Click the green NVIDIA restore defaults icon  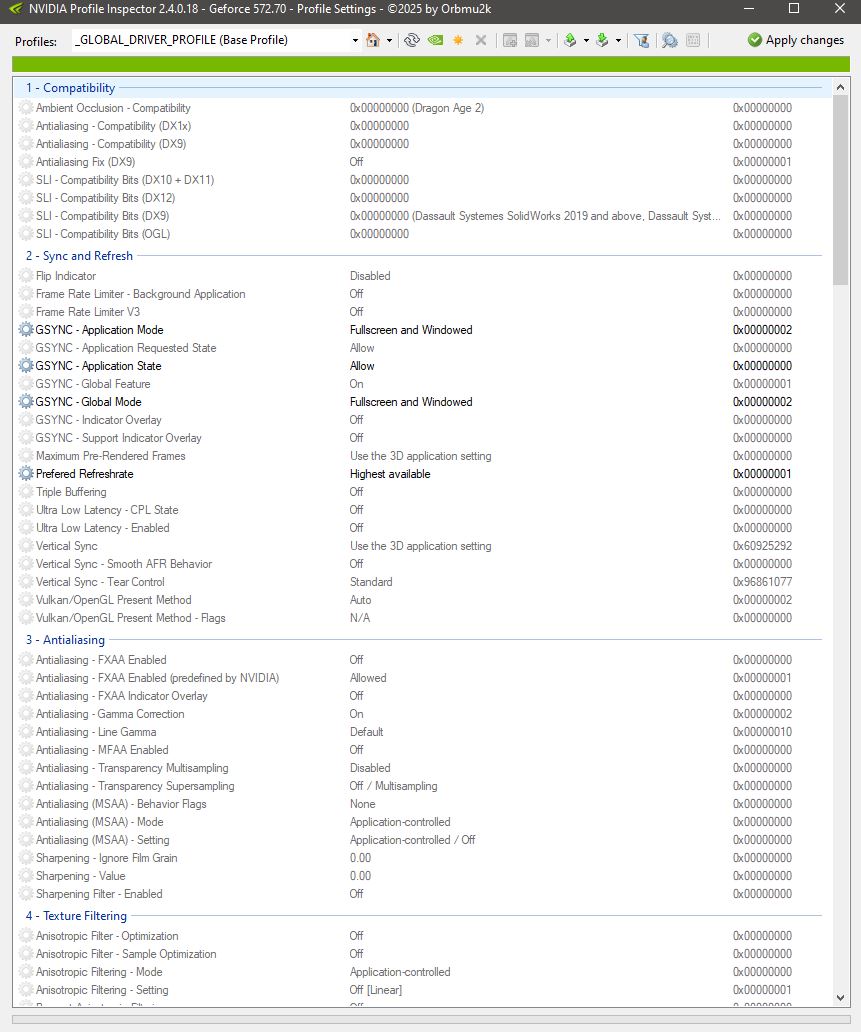(435, 40)
